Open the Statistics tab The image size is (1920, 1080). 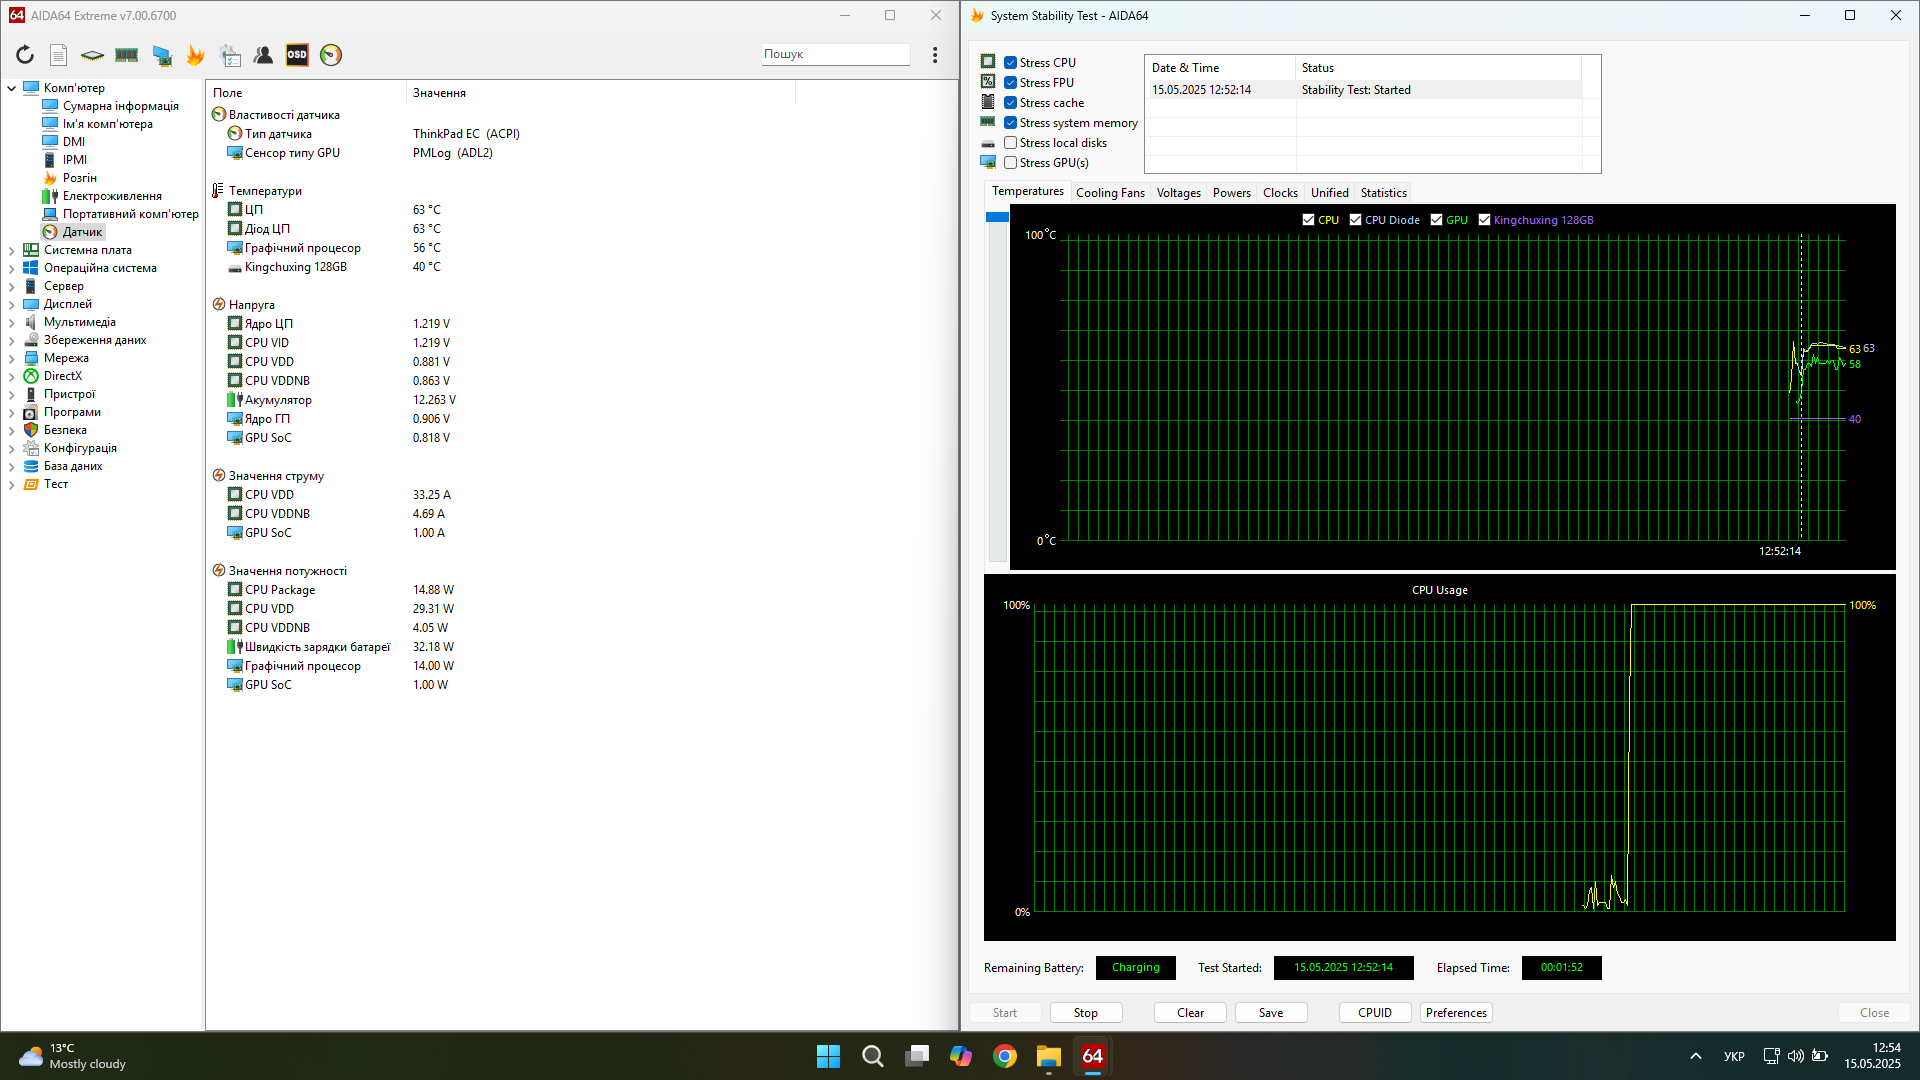coord(1383,193)
